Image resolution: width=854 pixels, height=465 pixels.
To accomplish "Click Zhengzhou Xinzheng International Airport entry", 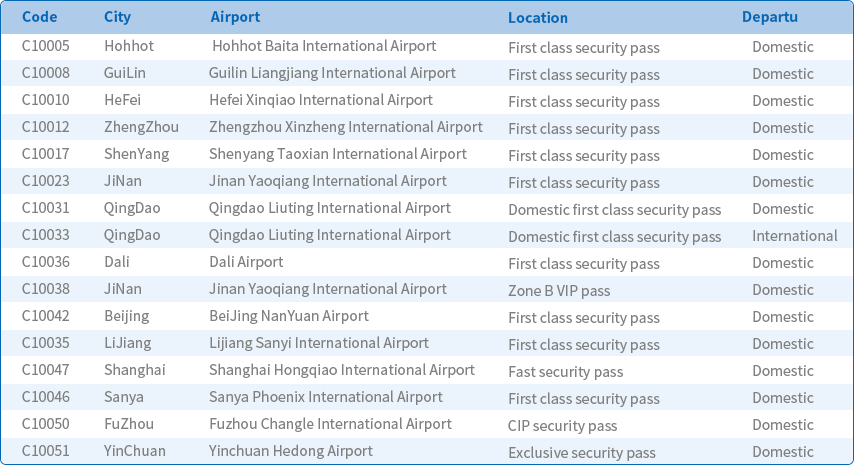I will point(345,127).
